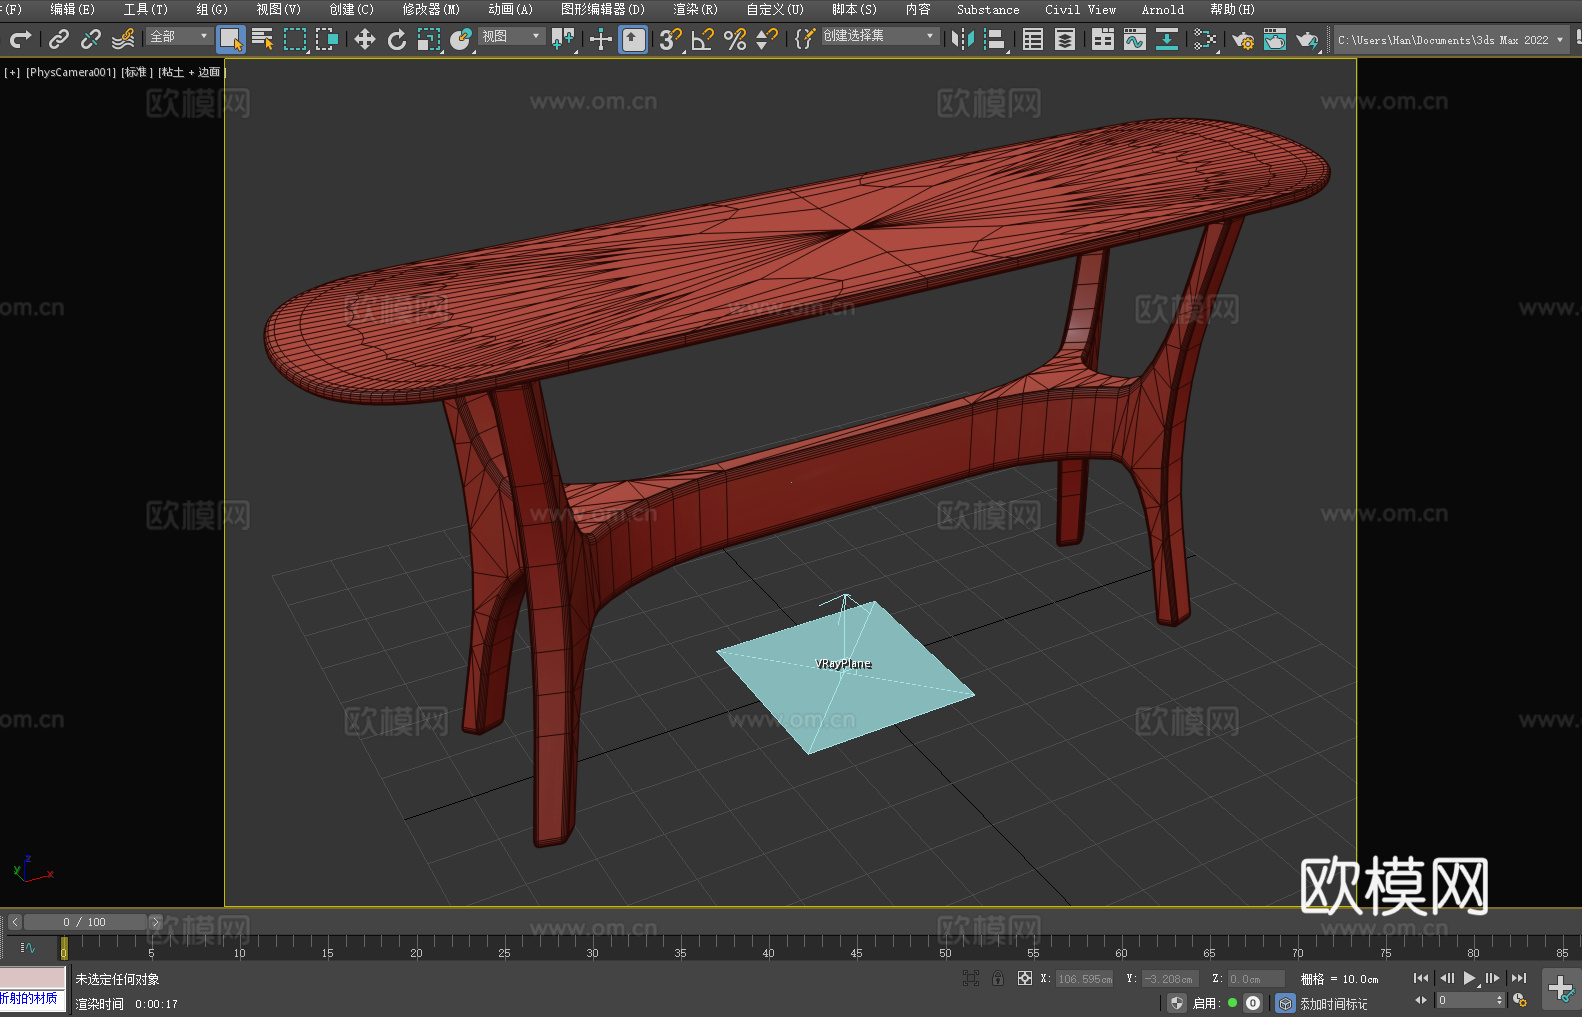Click the 0 / 100 time slider handle
This screenshot has height=1017, width=1582.
click(85, 922)
